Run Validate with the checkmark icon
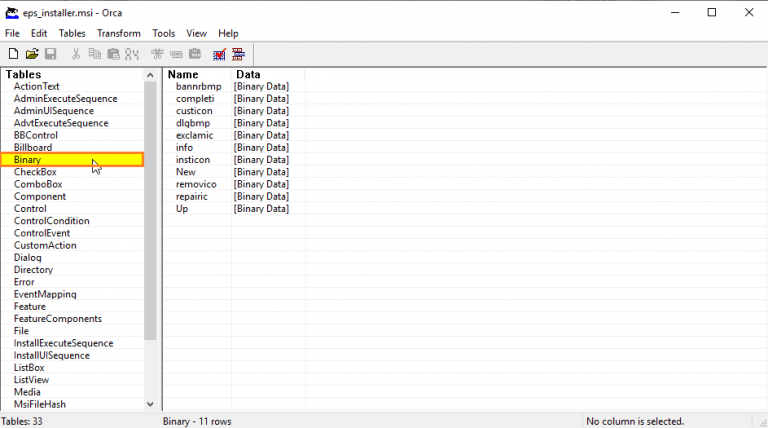 click(219, 54)
